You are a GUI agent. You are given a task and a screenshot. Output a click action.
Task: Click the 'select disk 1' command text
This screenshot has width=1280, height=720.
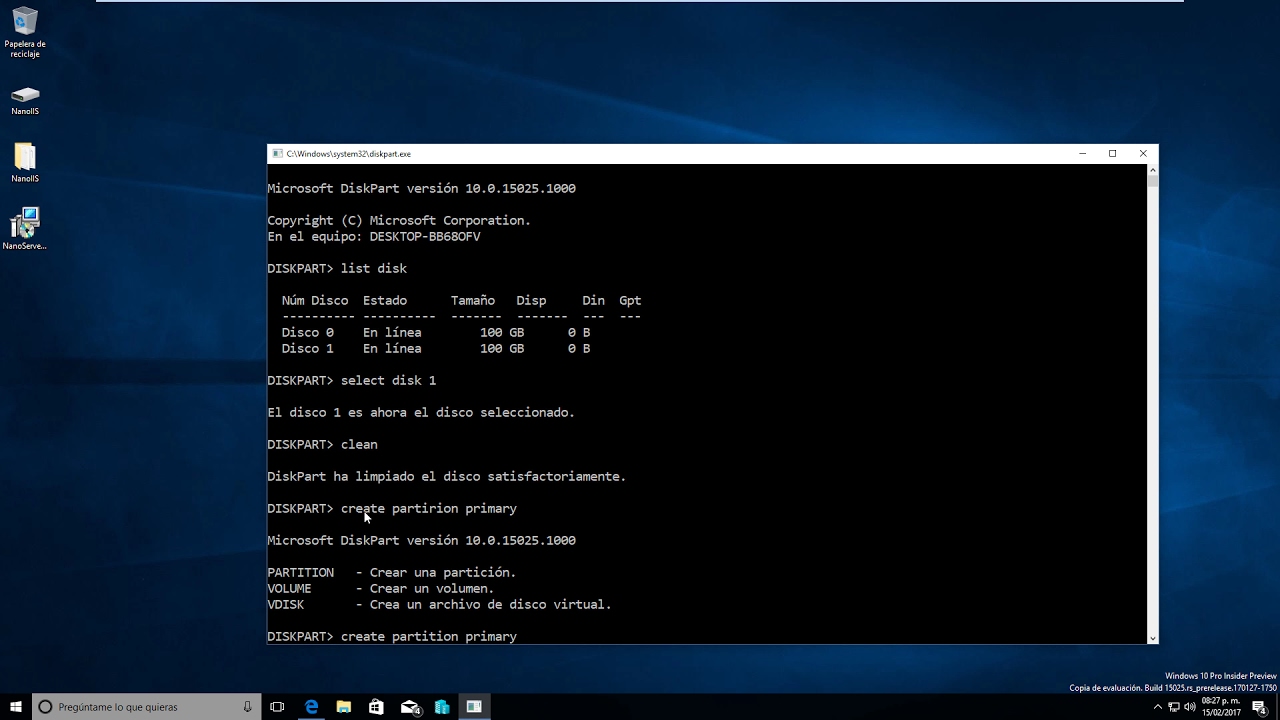pyautogui.click(x=388, y=381)
